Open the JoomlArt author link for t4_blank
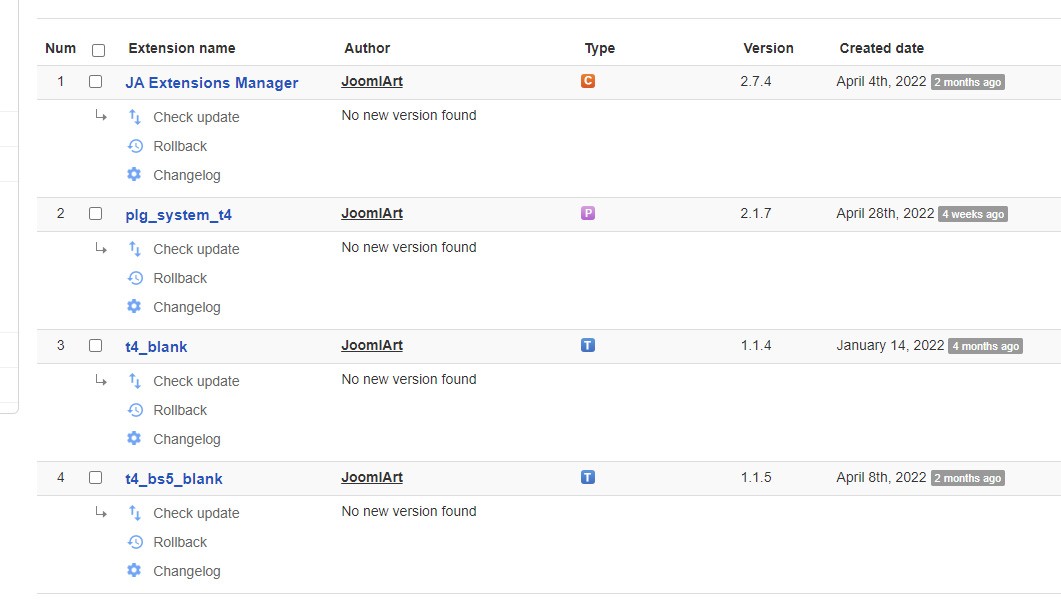Screen dimensions: 1061x601 372,345
